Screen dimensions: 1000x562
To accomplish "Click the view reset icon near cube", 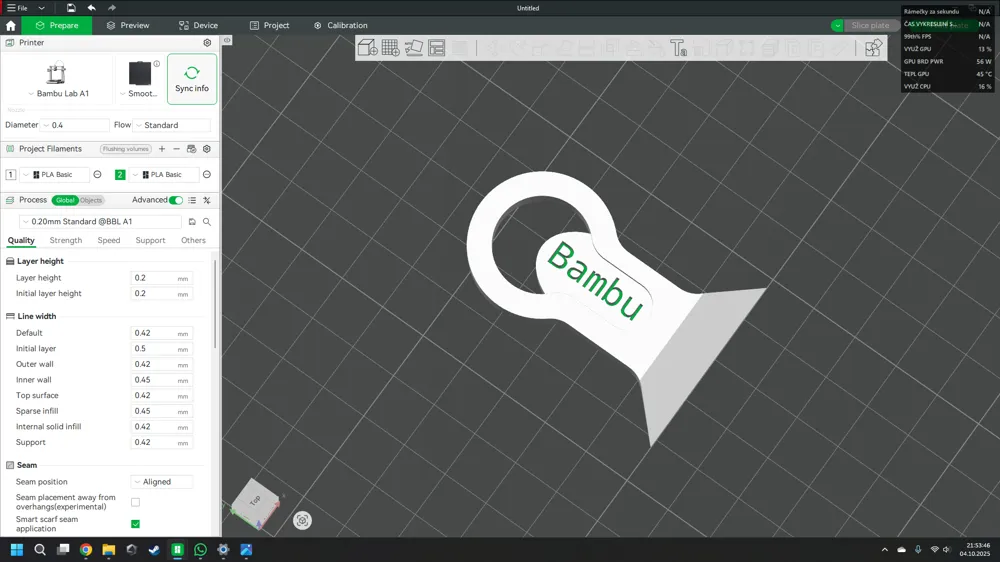I will pyautogui.click(x=302, y=521).
